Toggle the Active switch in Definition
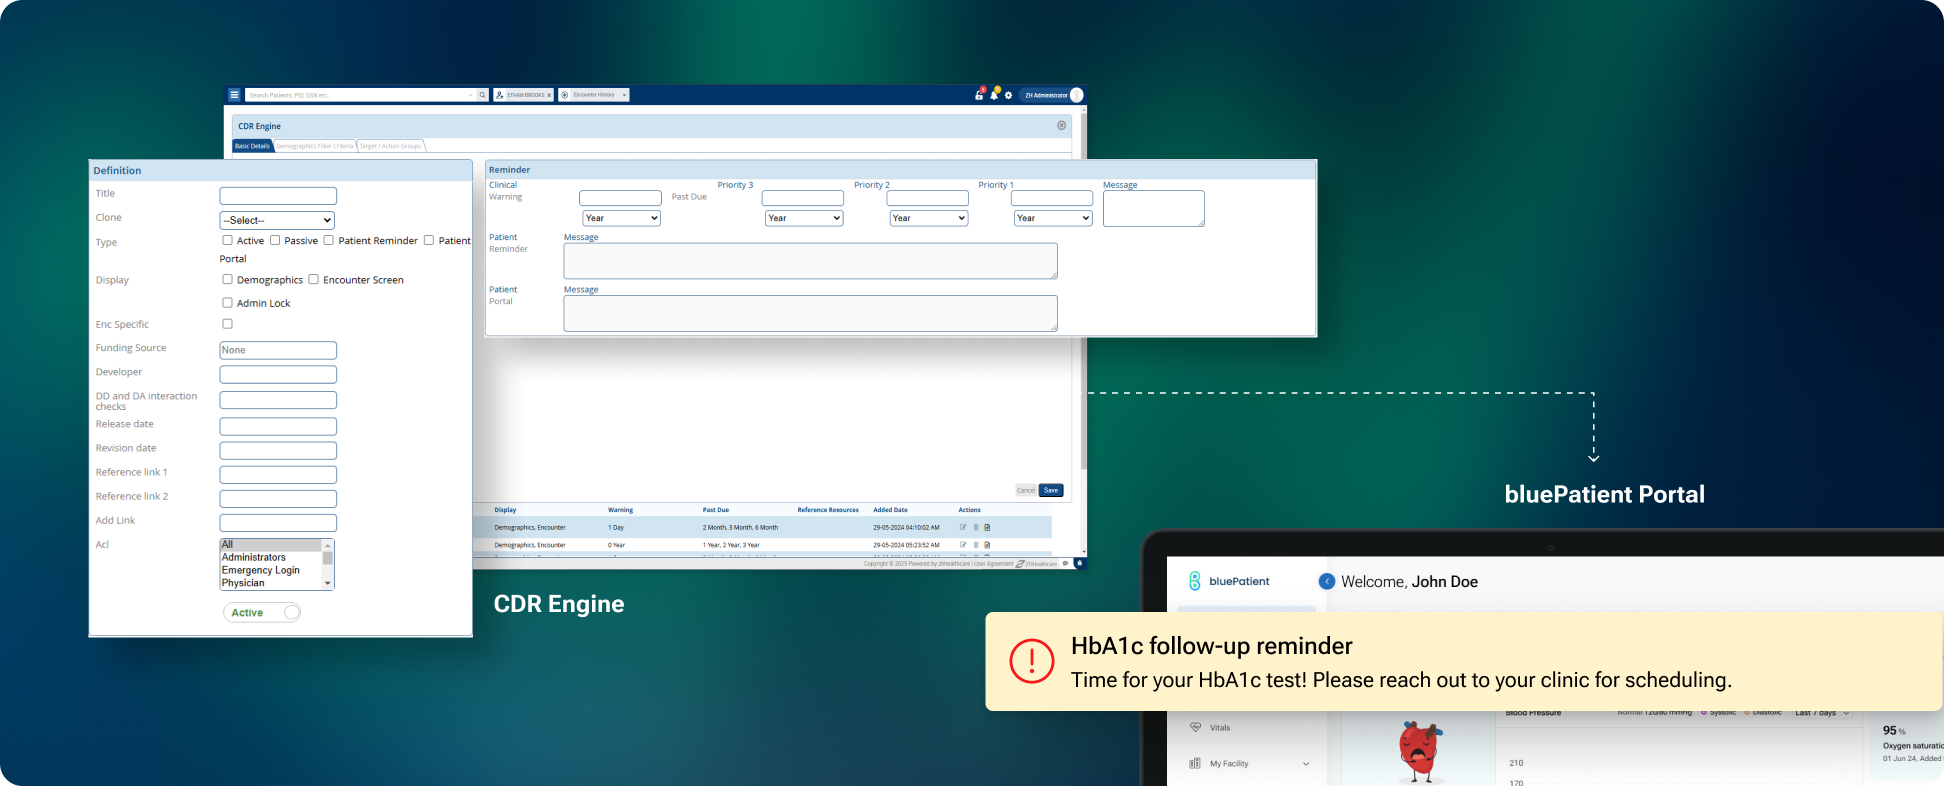This screenshot has height=786, width=1944. coord(262,612)
